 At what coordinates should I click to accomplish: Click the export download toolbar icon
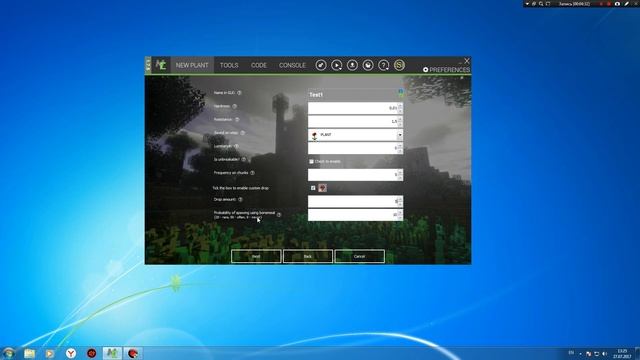pos(352,65)
